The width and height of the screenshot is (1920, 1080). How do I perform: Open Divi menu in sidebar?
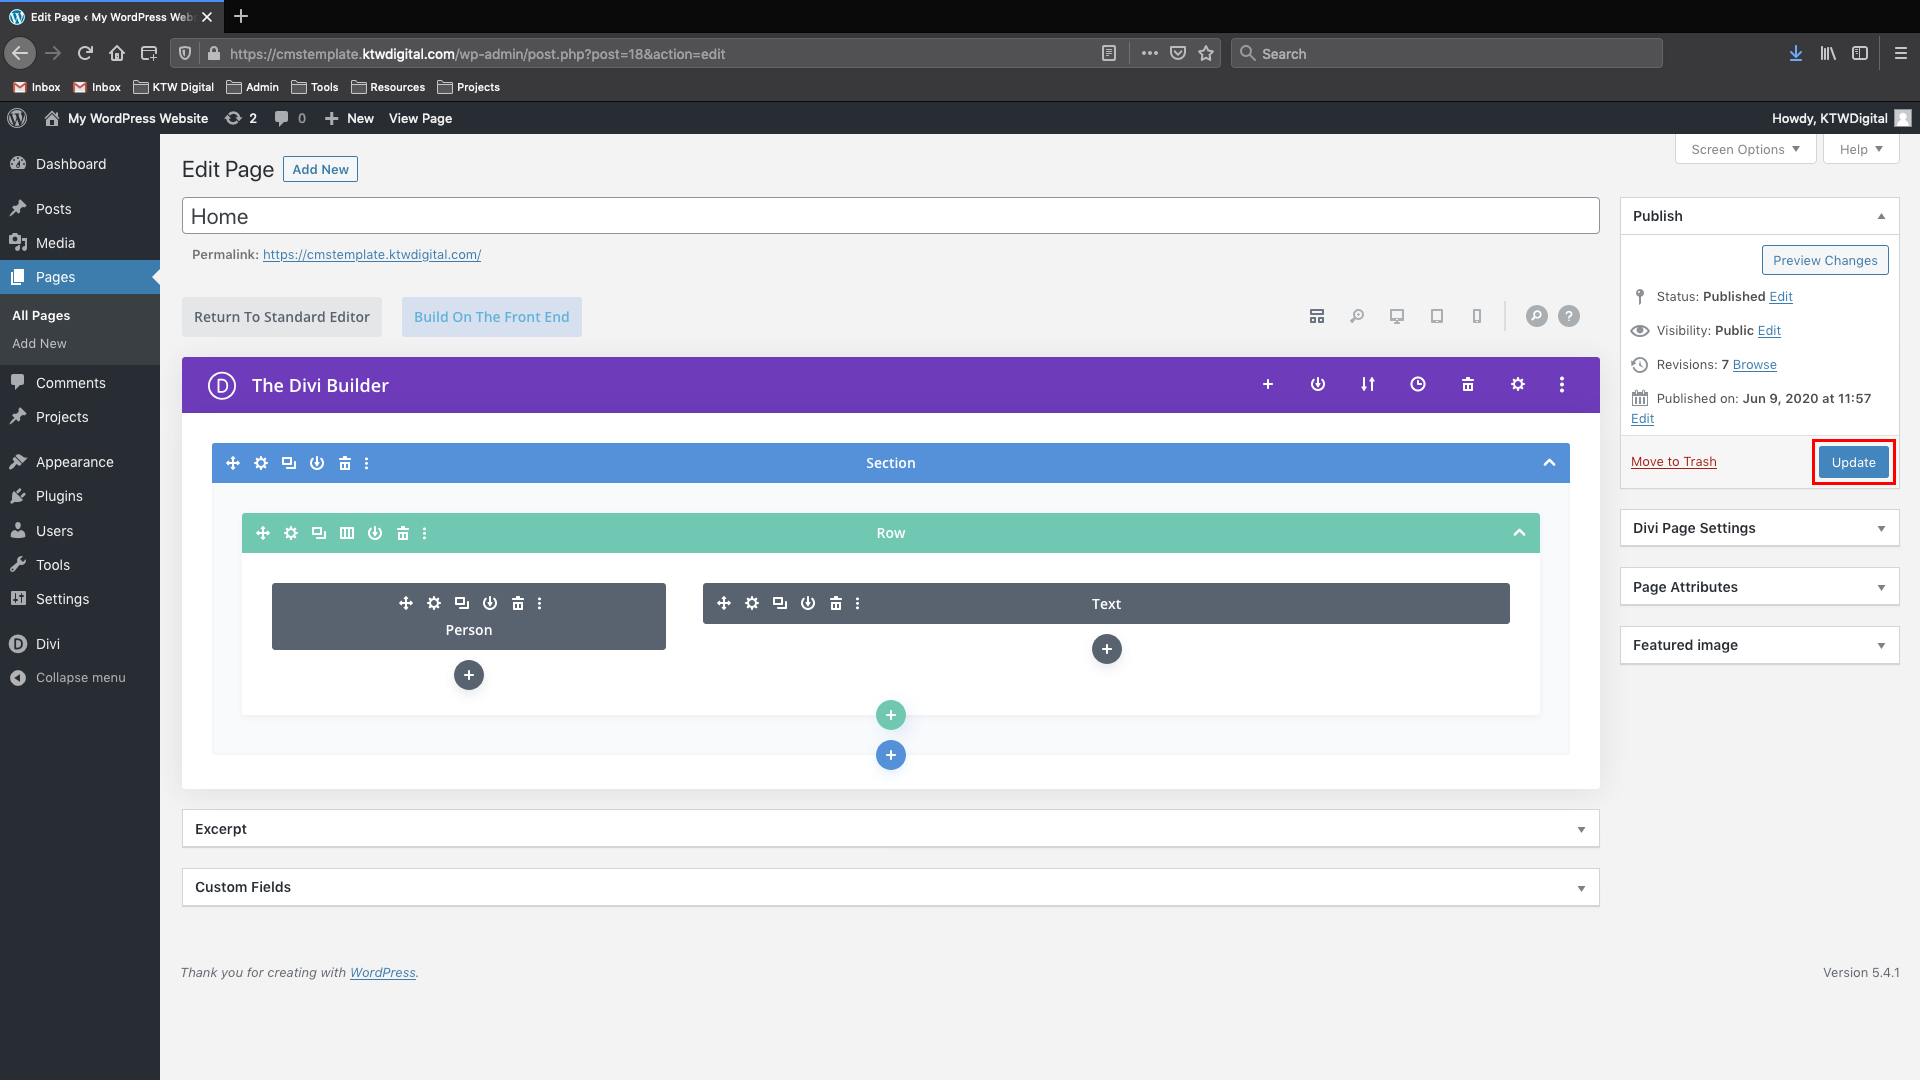point(80,644)
